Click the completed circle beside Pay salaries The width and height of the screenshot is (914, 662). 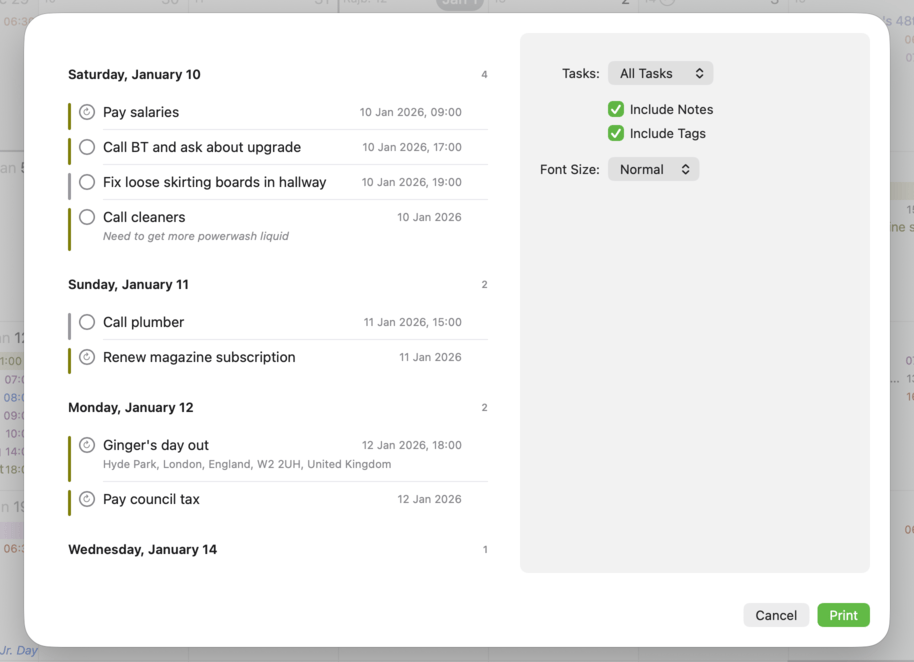[x=86, y=112]
